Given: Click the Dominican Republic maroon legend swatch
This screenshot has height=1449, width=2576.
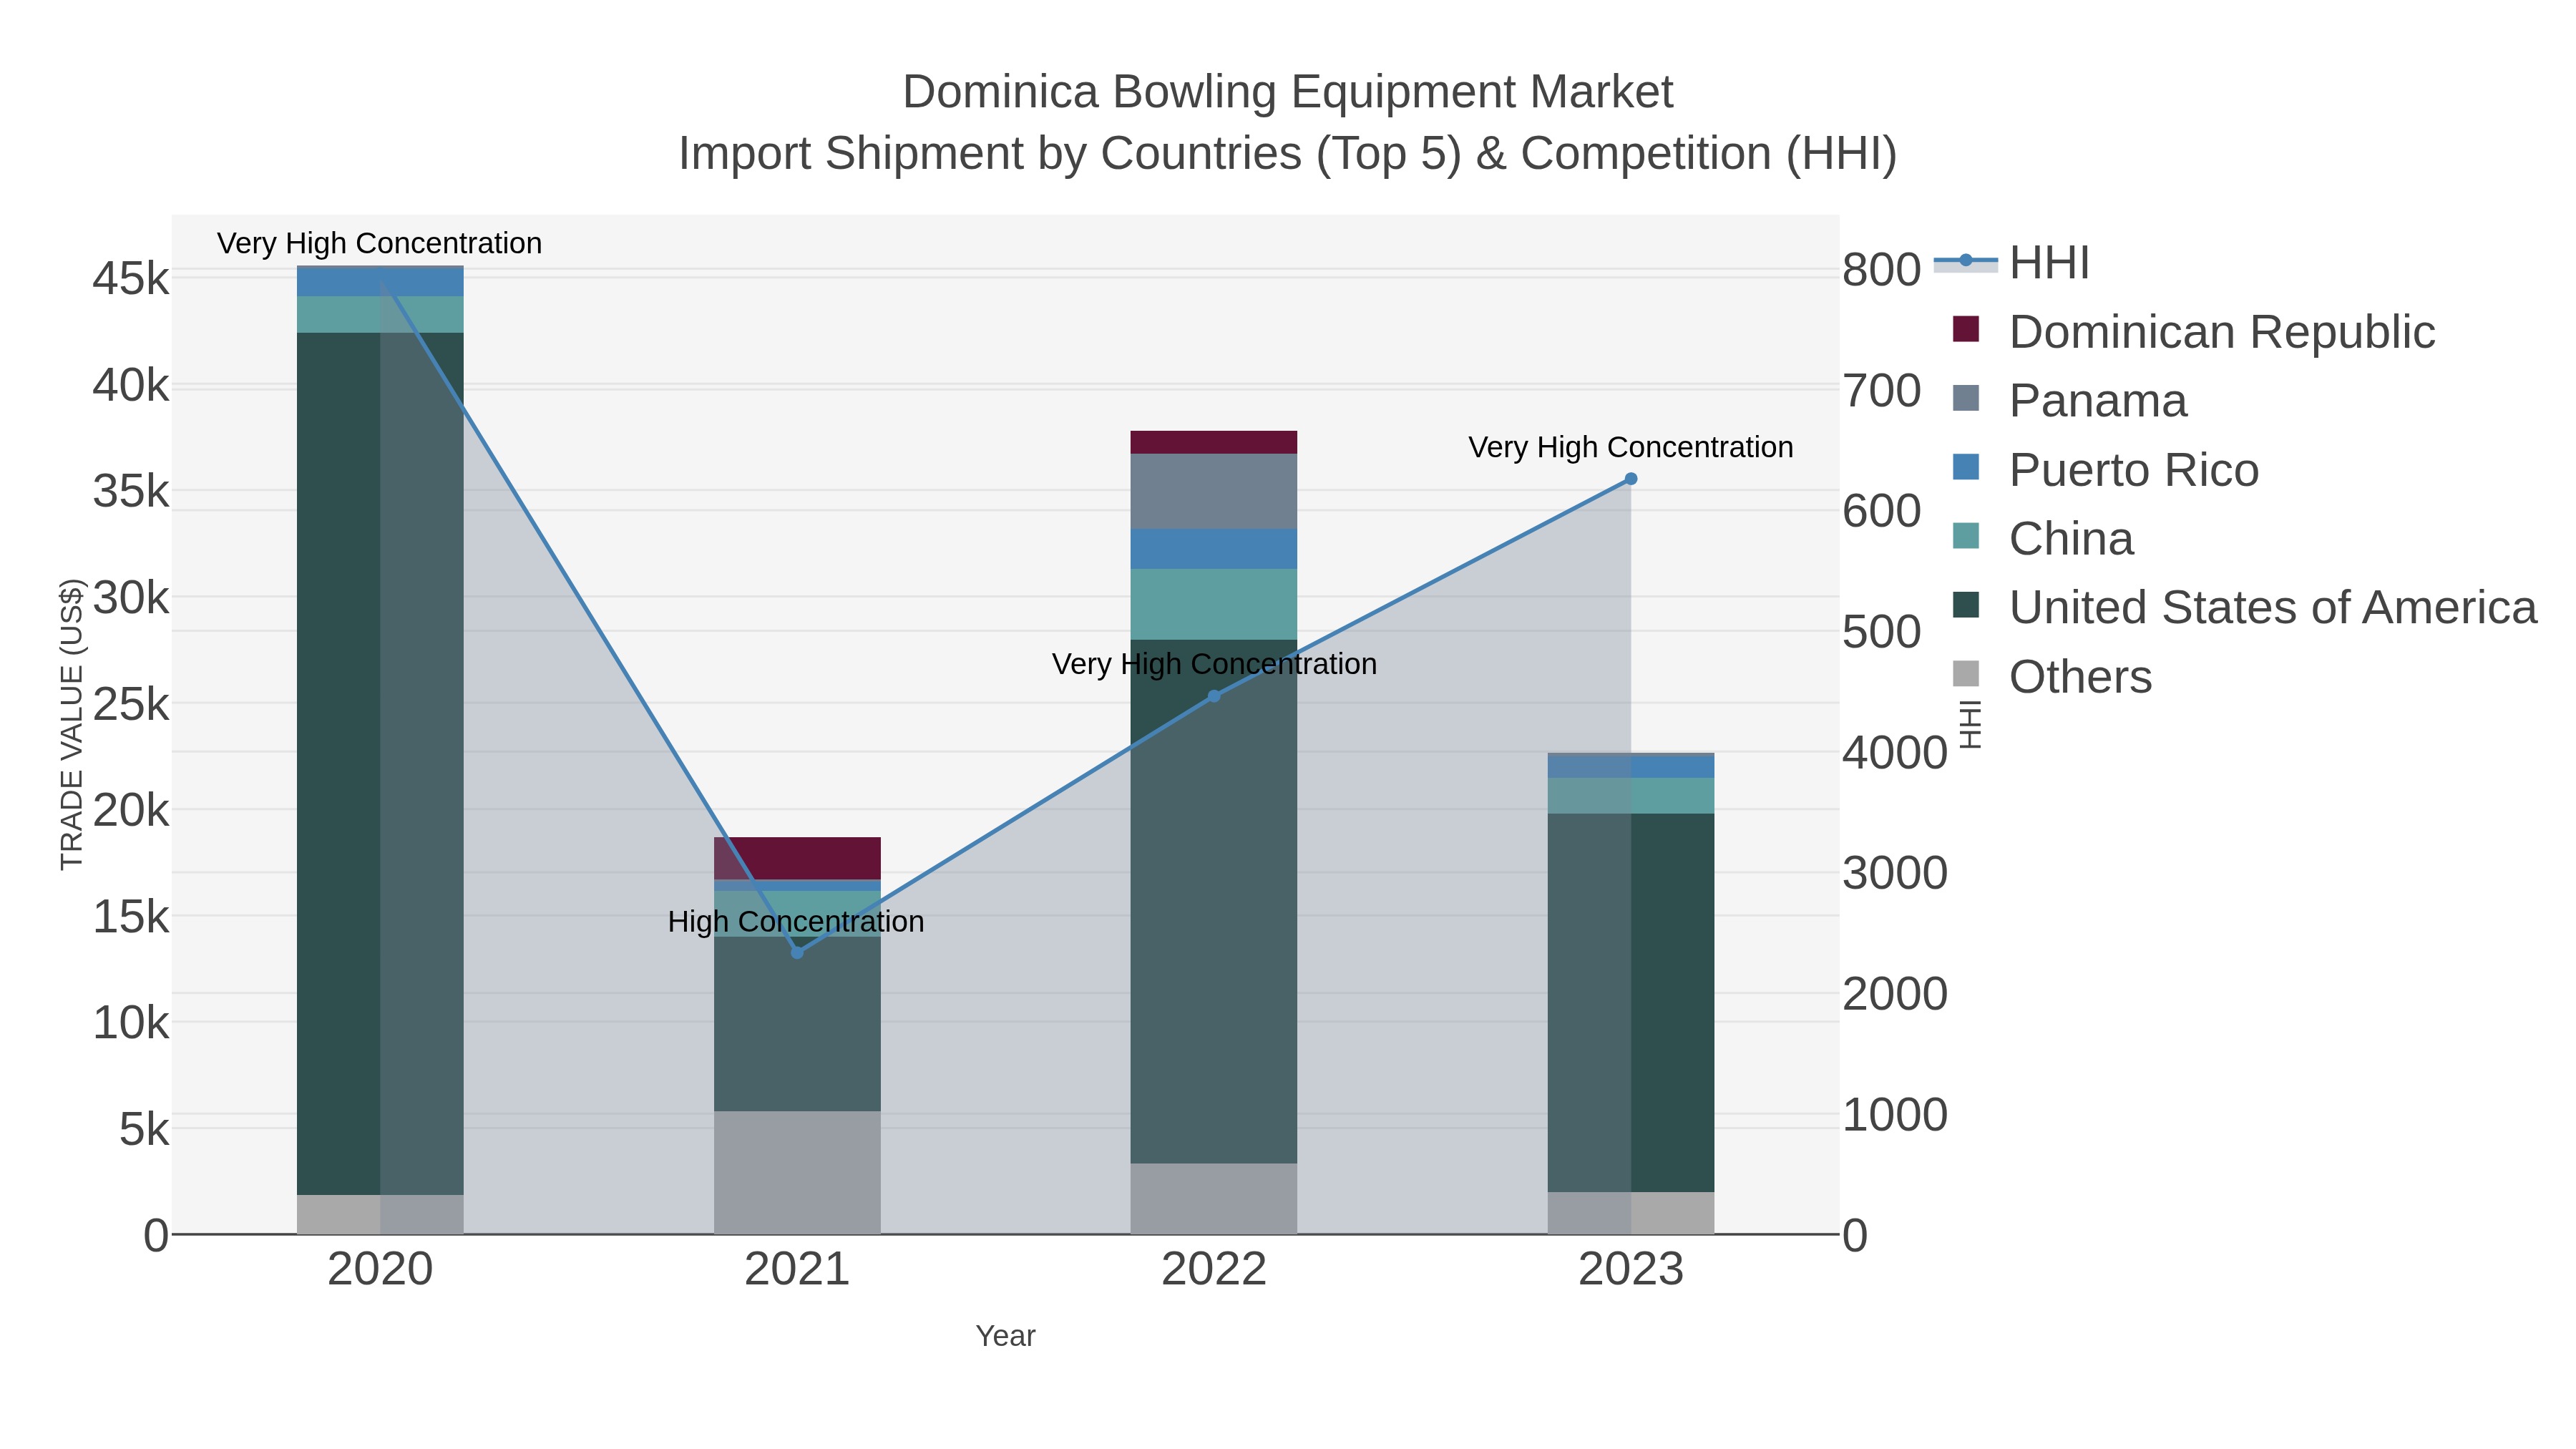Looking at the screenshot, I should 1966,329.
